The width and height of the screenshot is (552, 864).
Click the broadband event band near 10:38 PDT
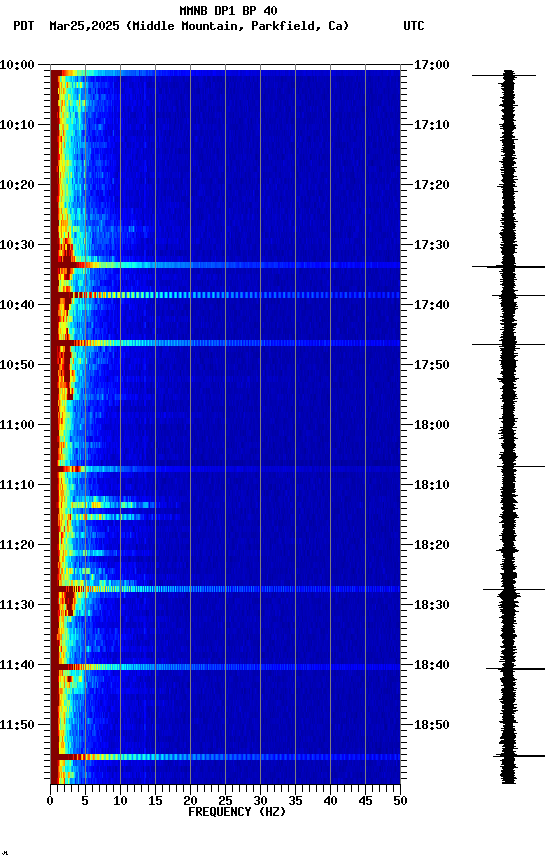point(225,295)
